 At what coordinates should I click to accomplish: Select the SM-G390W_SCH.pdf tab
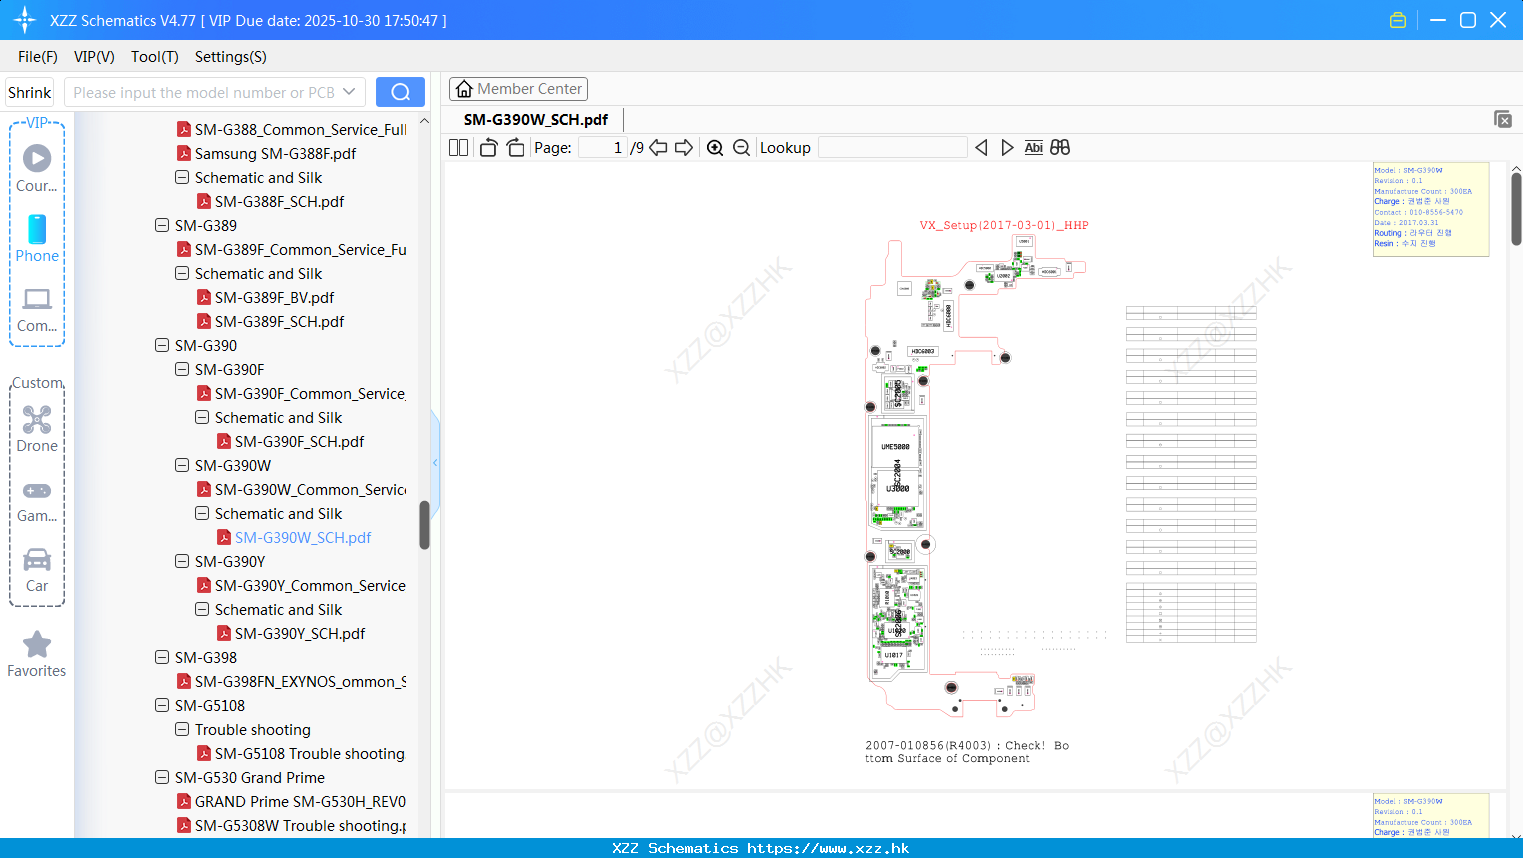point(536,119)
